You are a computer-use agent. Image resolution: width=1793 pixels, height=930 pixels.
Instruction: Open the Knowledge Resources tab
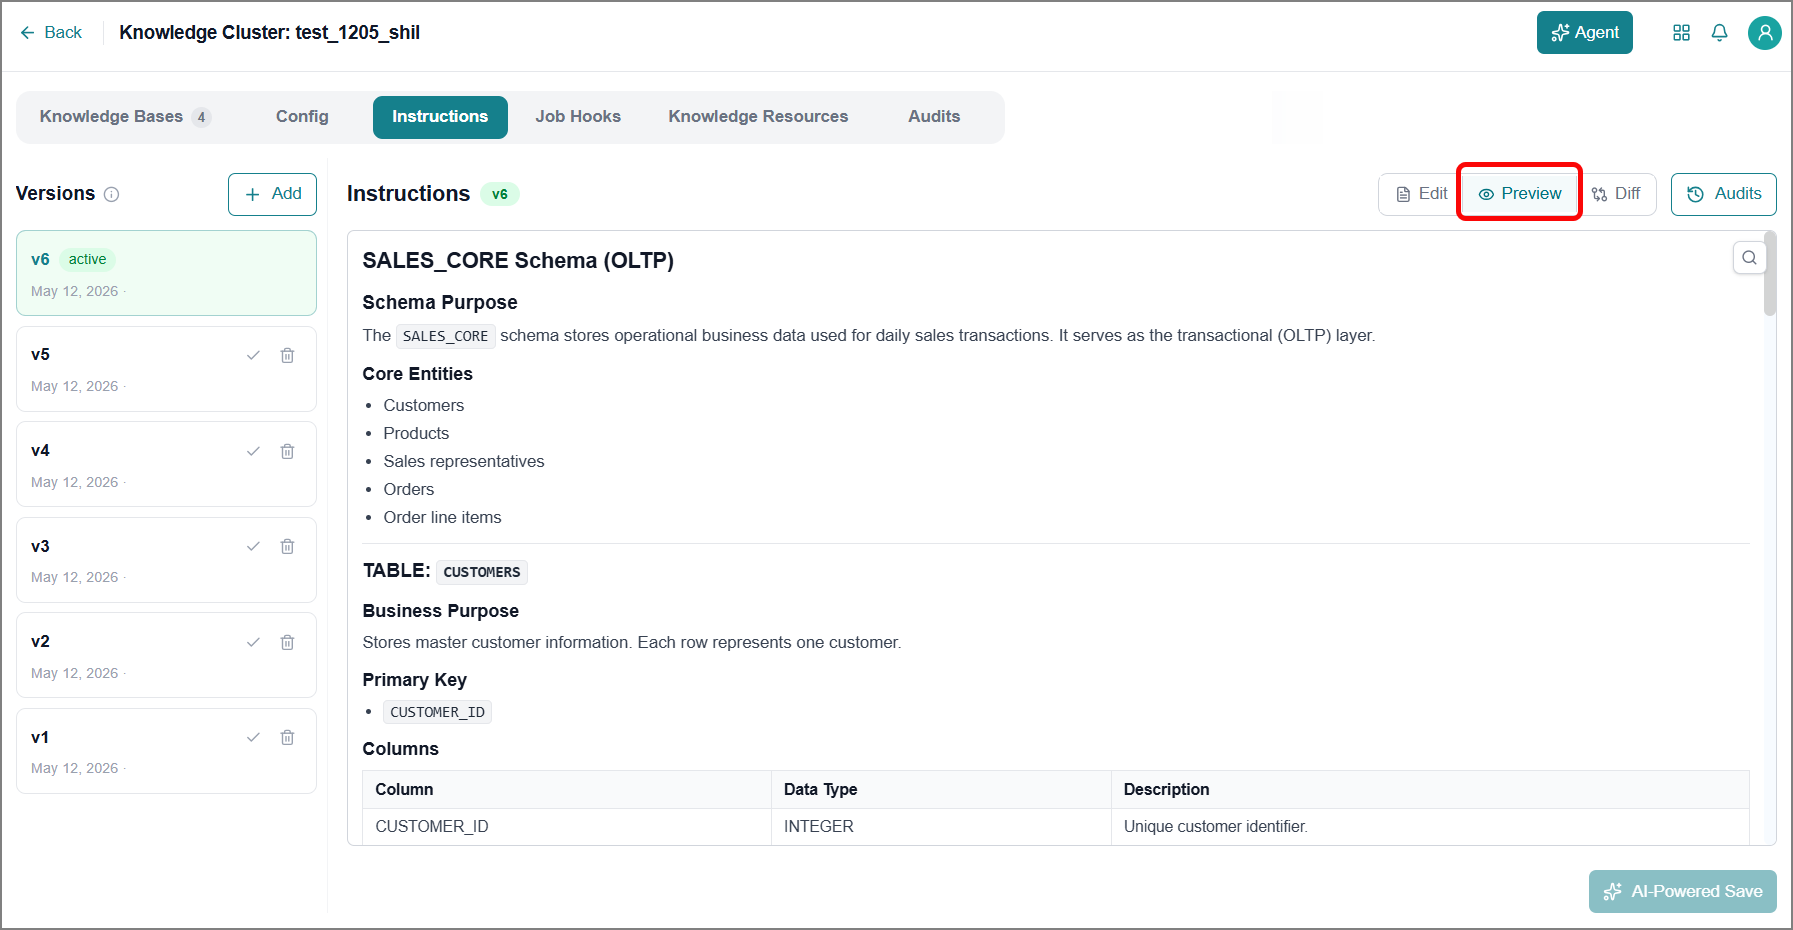[x=758, y=117]
